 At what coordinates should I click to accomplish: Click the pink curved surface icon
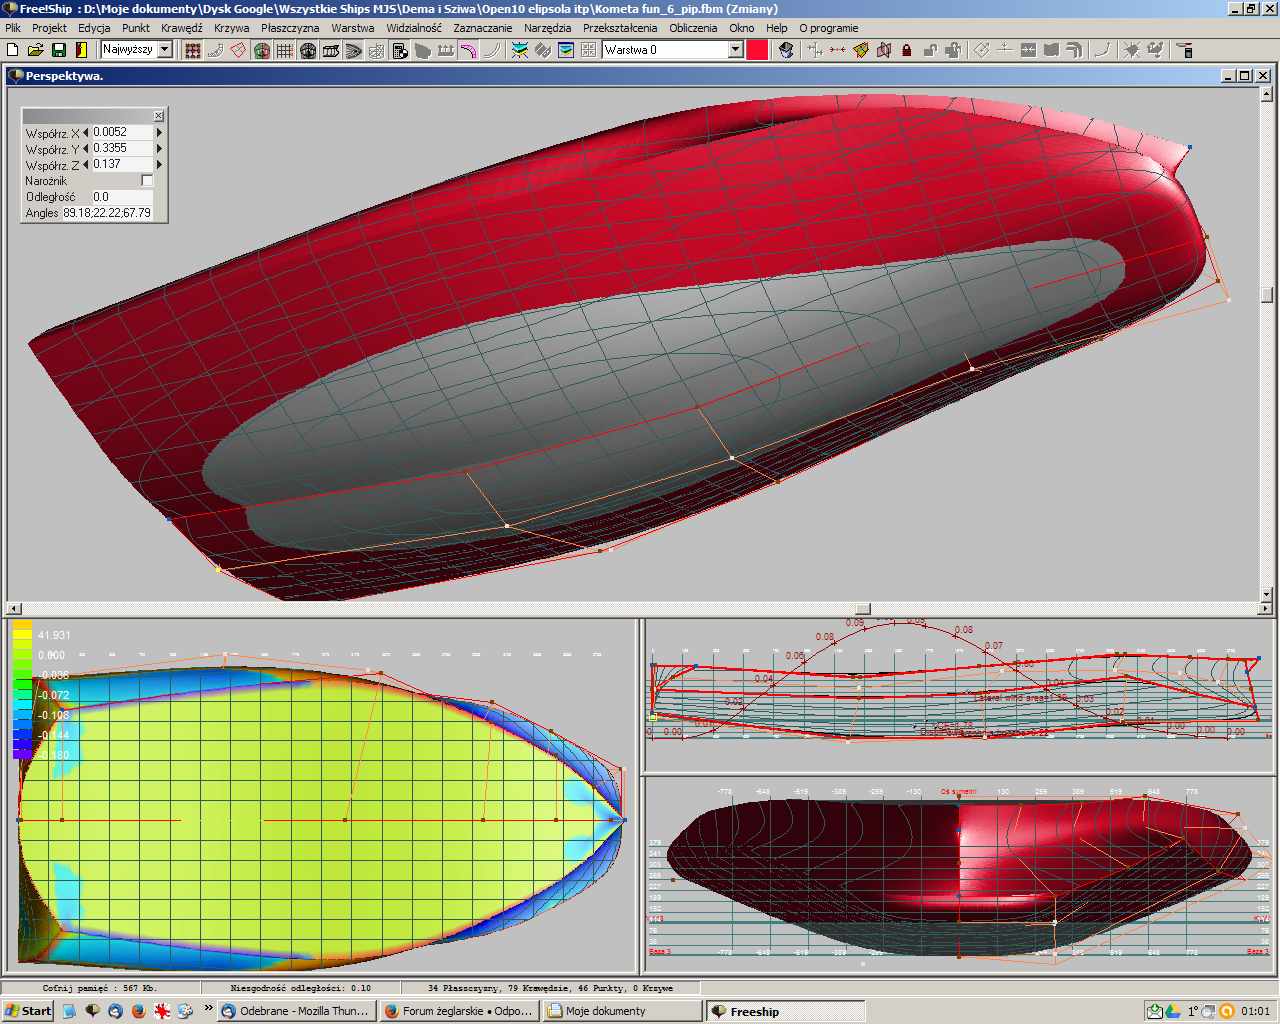click(468, 50)
